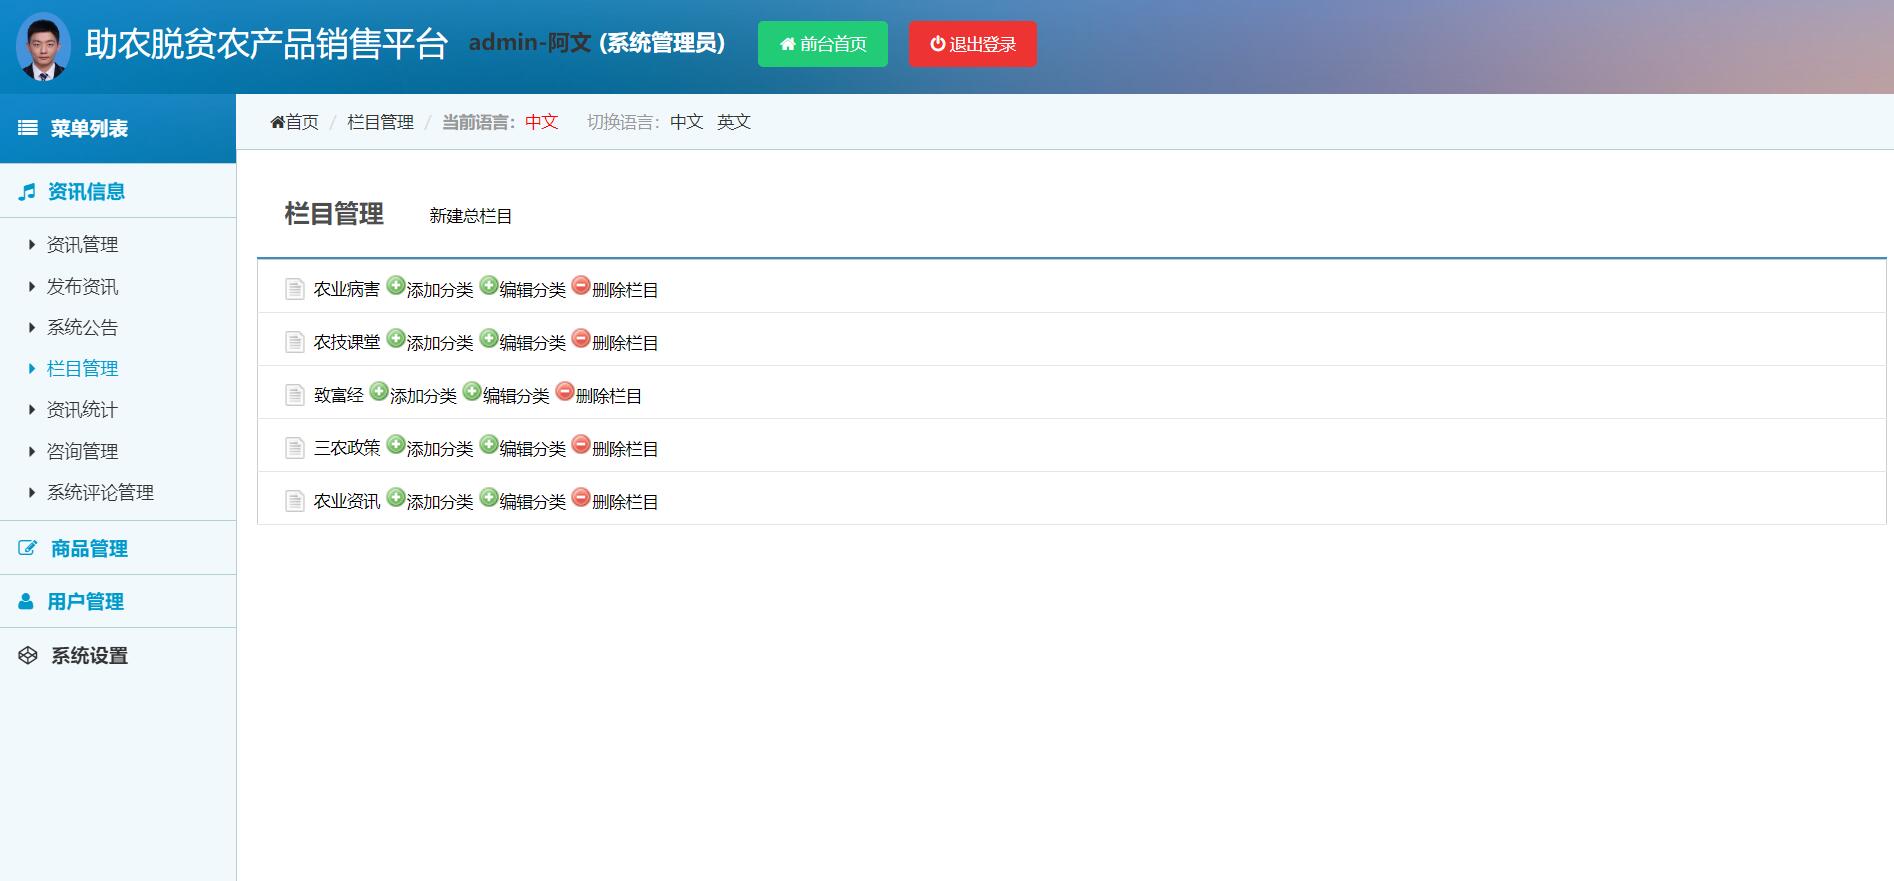This screenshot has width=1894, height=881.
Task: Click 删除栏目 text in 农业资讯 row
Action: click(625, 502)
